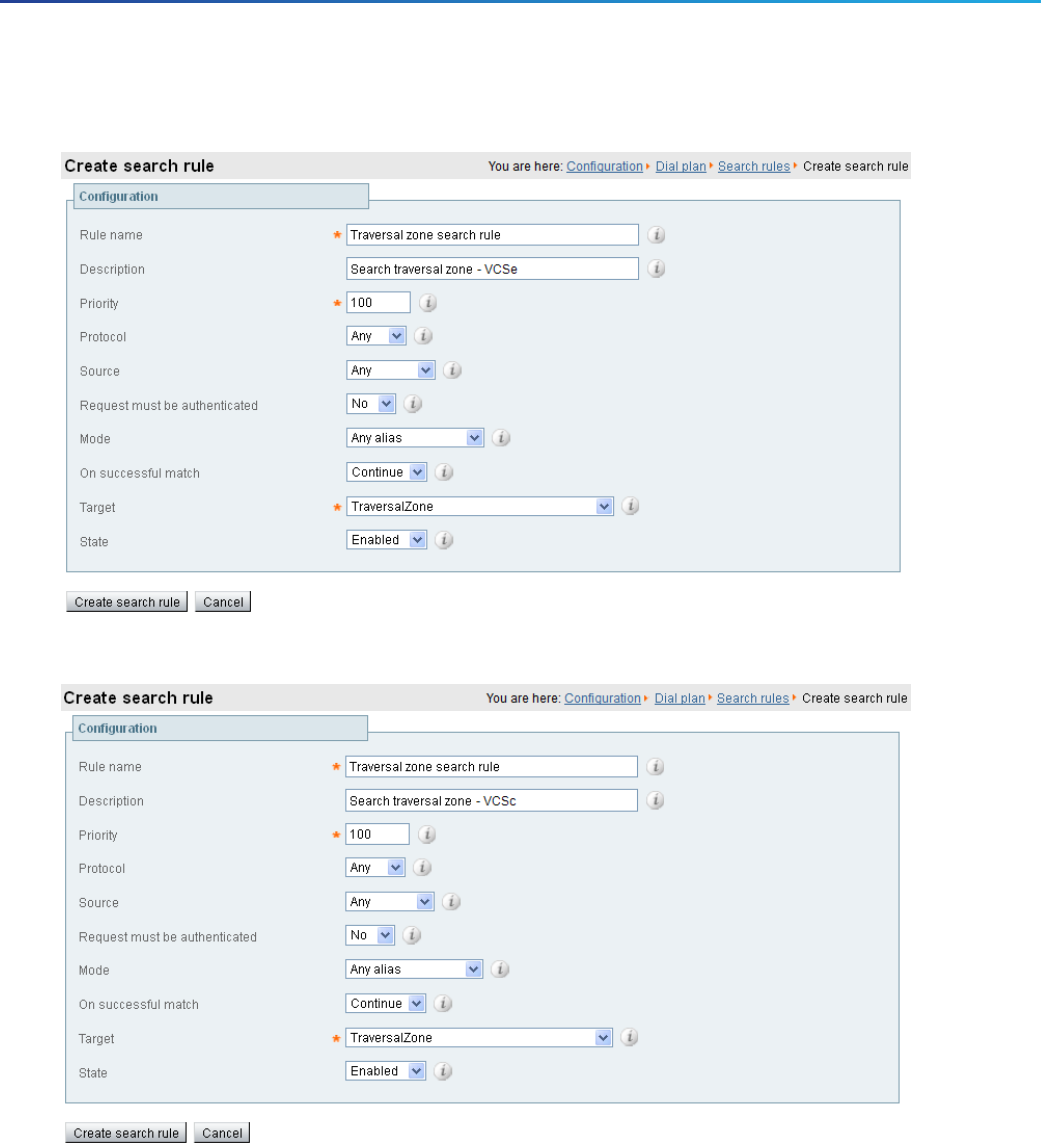Open the State Enabled dropdown in the VCSe form

click(386, 540)
